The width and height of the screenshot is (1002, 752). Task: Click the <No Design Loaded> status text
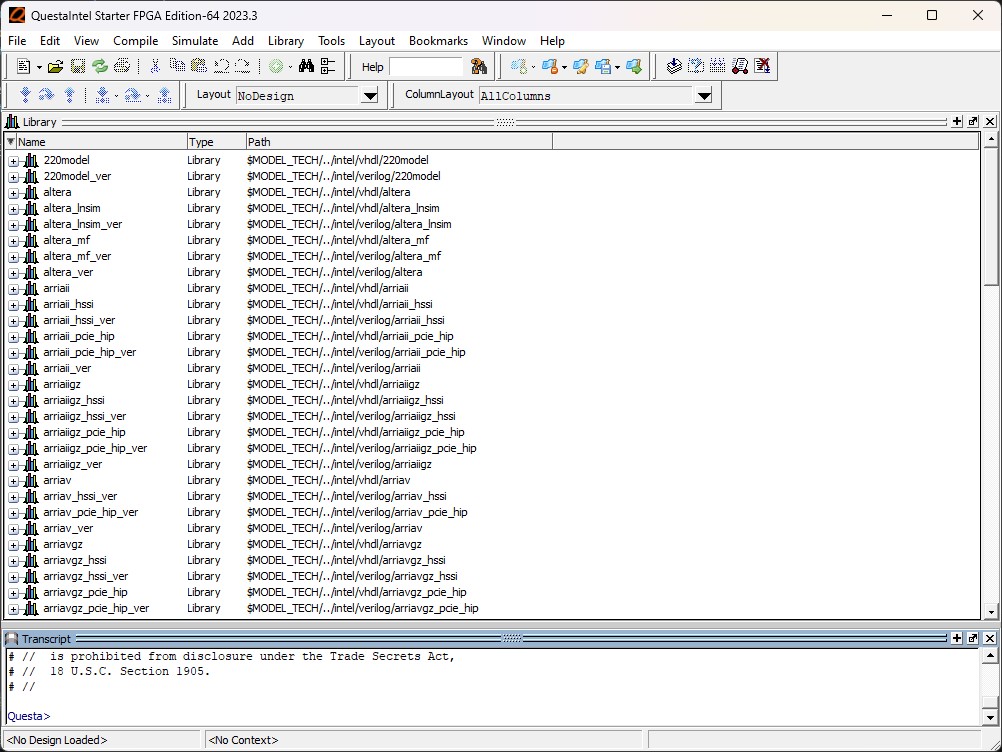[x=57, y=740]
